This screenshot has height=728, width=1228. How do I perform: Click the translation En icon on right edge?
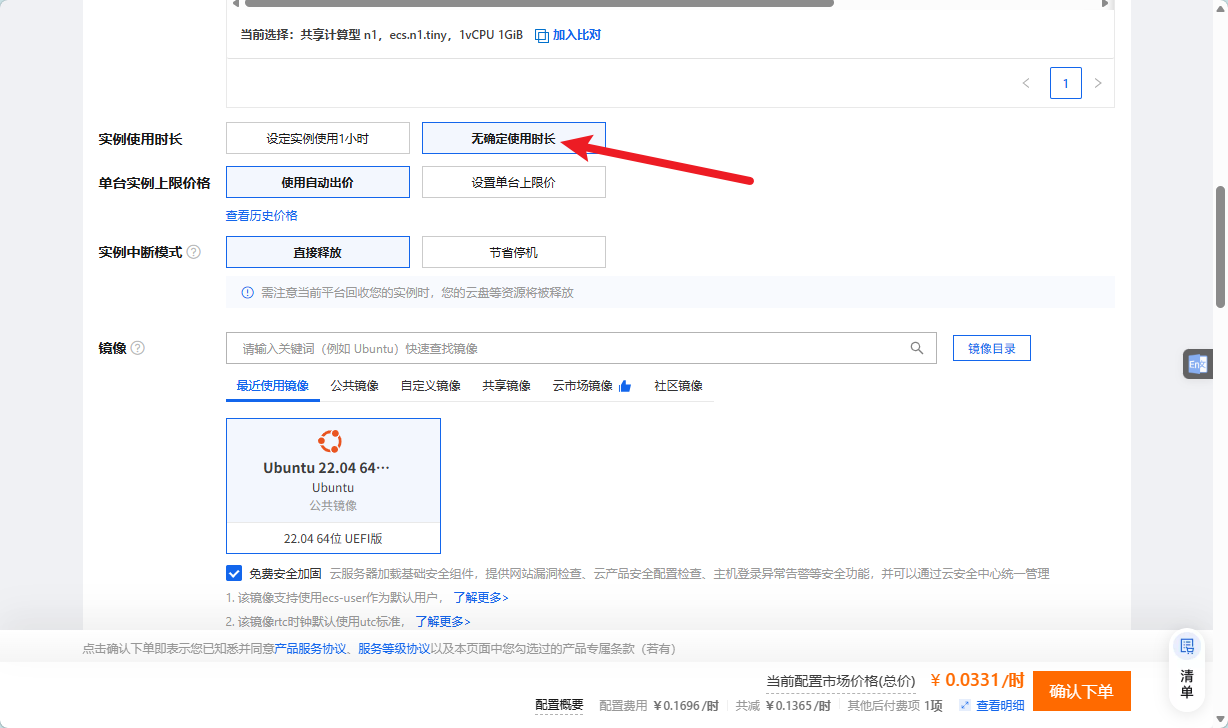tap(1197, 364)
